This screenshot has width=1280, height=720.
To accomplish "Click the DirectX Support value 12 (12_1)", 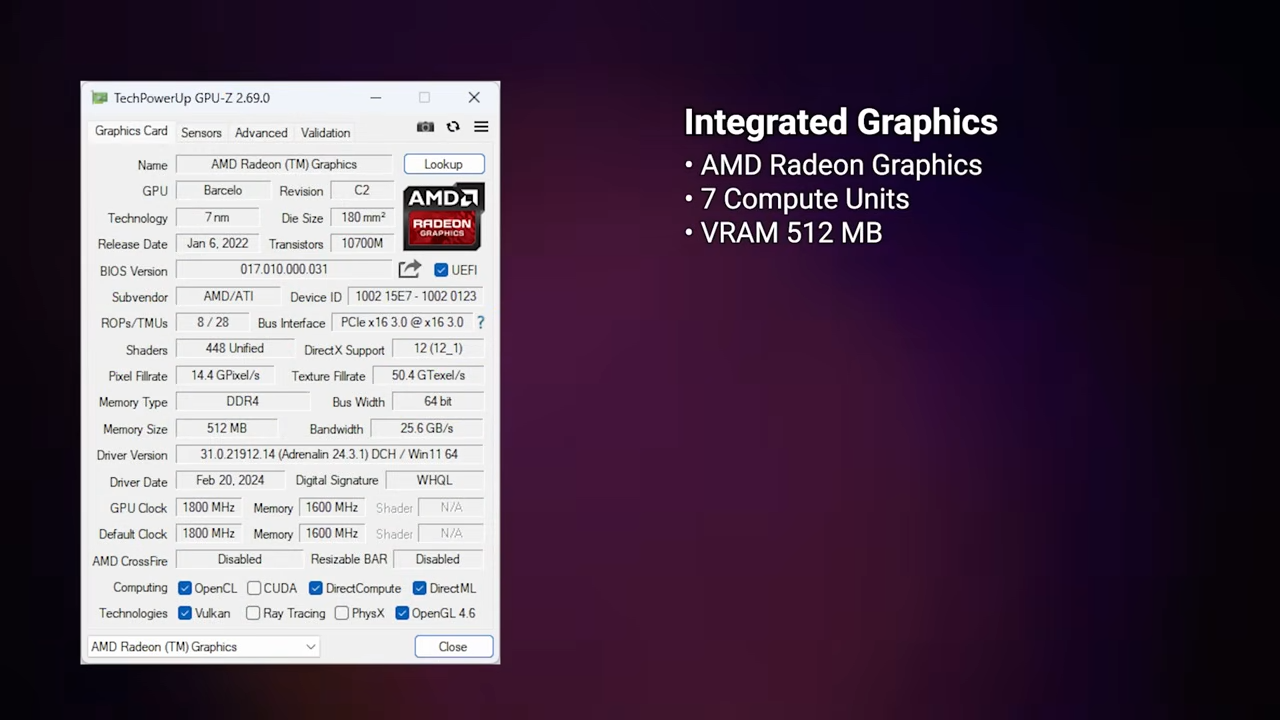I will tap(438, 348).
